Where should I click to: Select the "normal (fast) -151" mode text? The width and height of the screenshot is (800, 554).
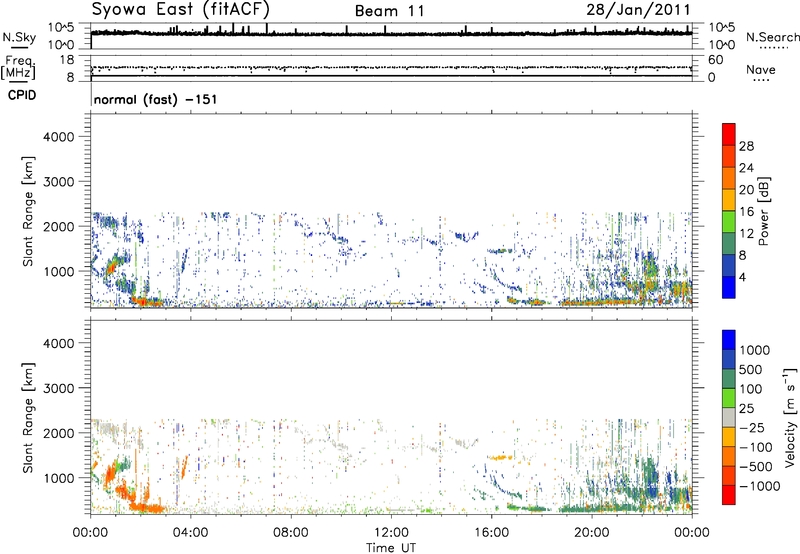pyautogui.click(x=156, y=99)
